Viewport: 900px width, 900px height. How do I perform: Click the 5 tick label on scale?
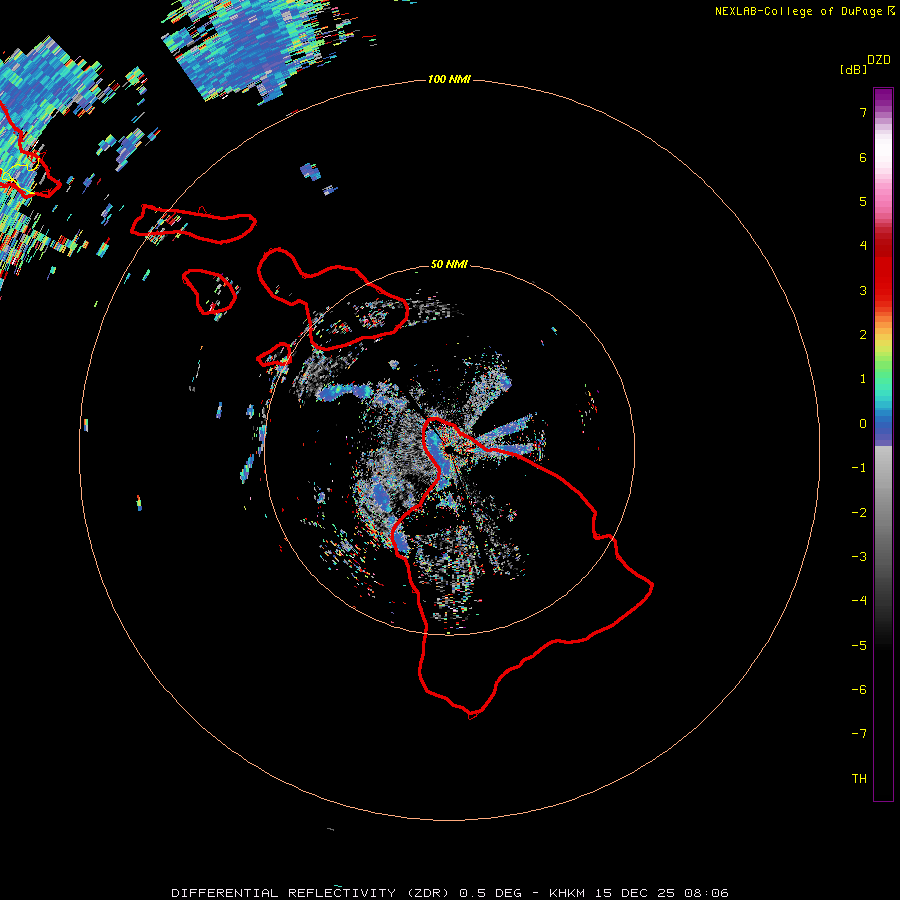pos(863,201)
